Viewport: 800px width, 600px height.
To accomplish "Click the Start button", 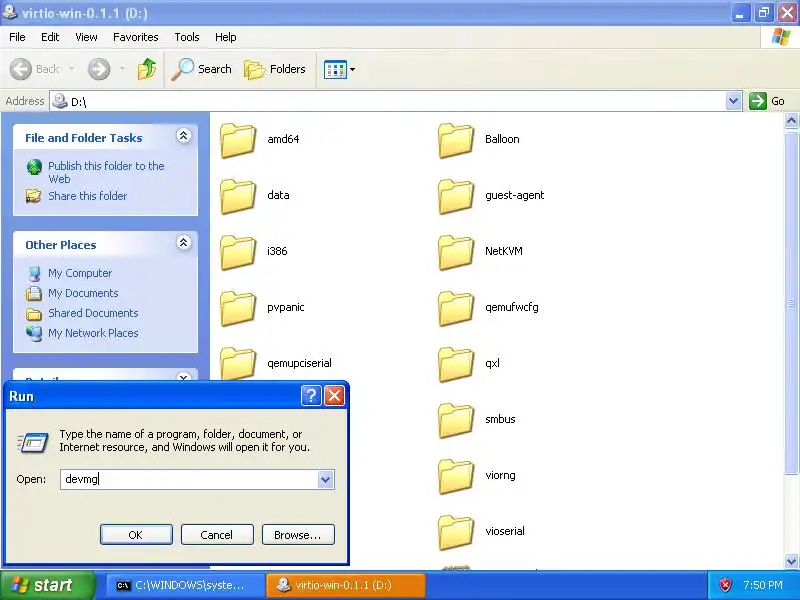I will point(47,585).
